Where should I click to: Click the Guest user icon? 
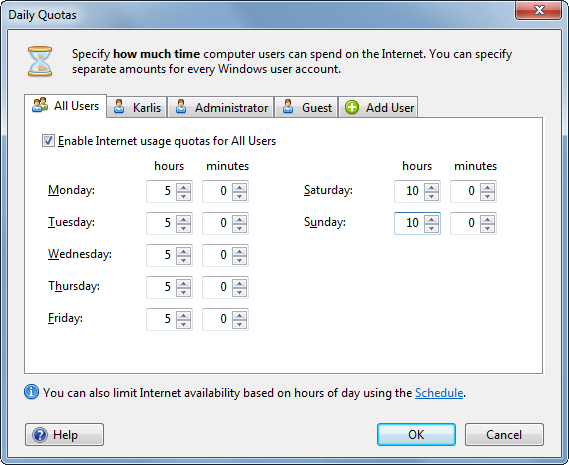point(288,107)
